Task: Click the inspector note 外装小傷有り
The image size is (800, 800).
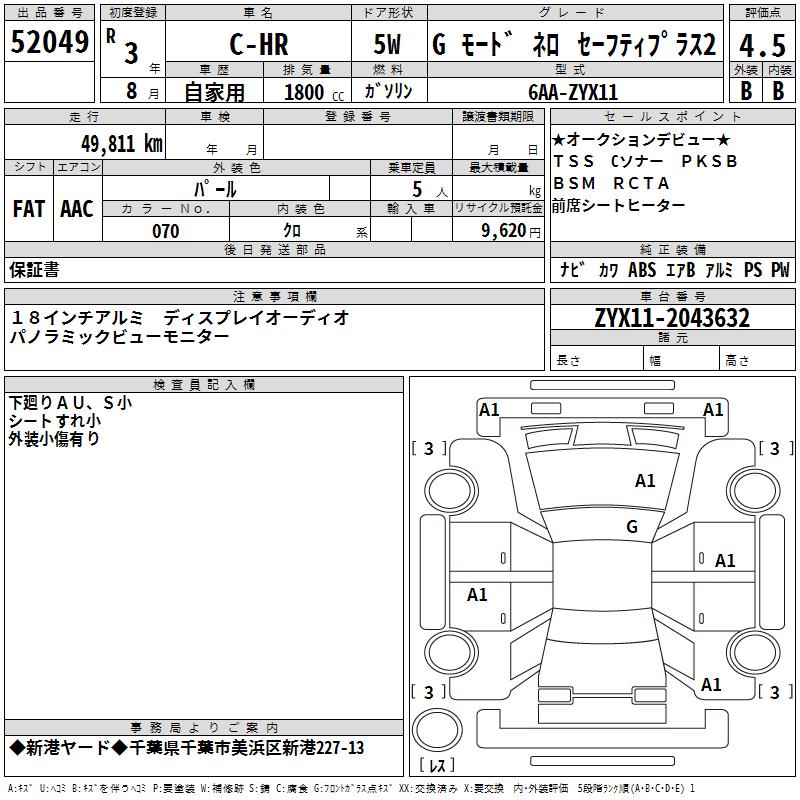Action: pos(54,439)
